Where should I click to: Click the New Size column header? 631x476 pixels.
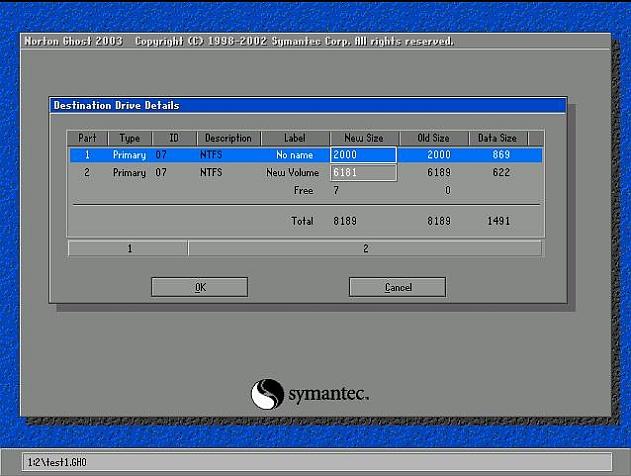[364, 138]
